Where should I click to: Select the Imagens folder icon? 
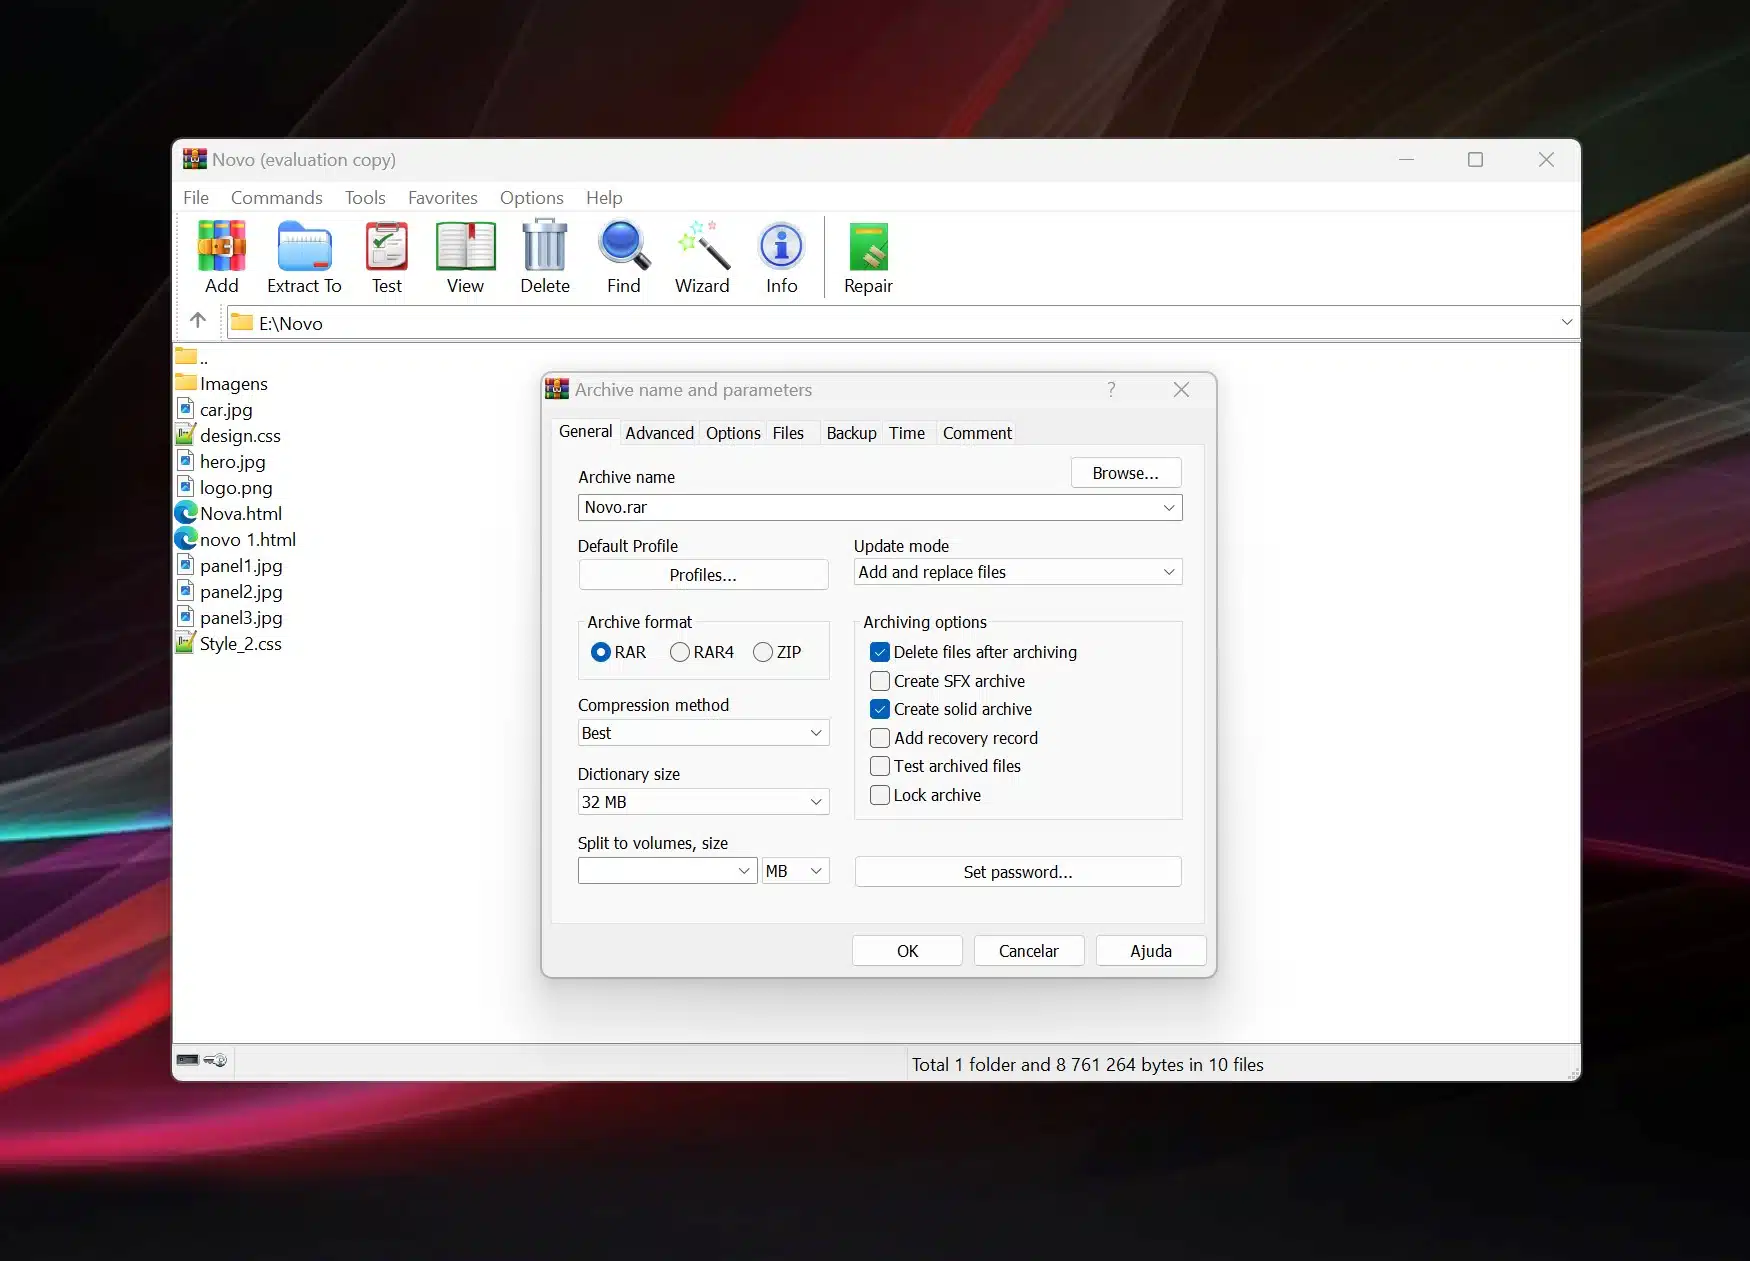[x=186, y=382]
